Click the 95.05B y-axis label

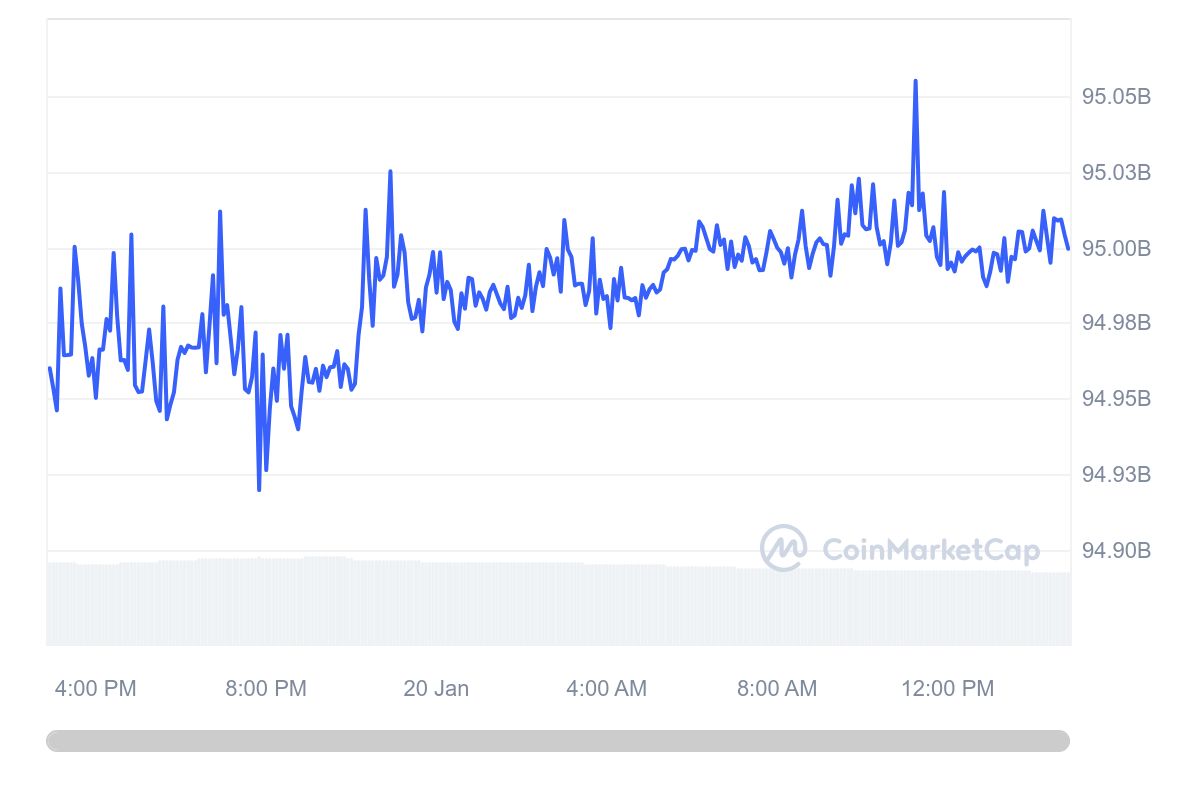1116,97
